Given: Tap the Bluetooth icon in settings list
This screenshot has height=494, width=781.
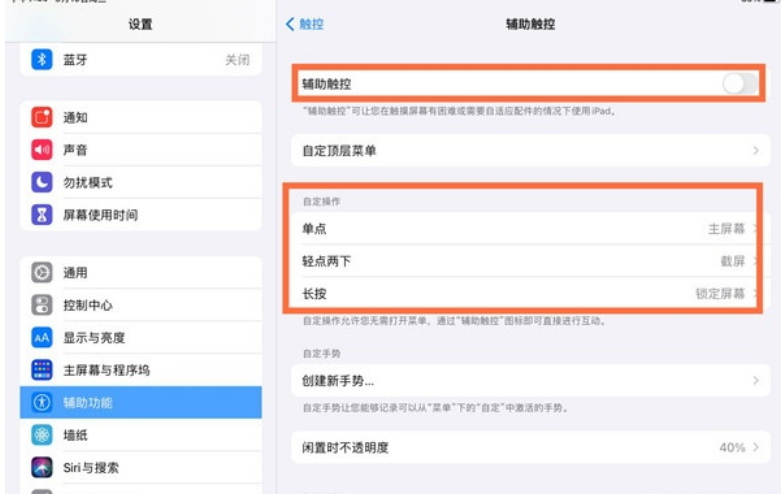Looking at the screenshot, I should click(42, 60).
